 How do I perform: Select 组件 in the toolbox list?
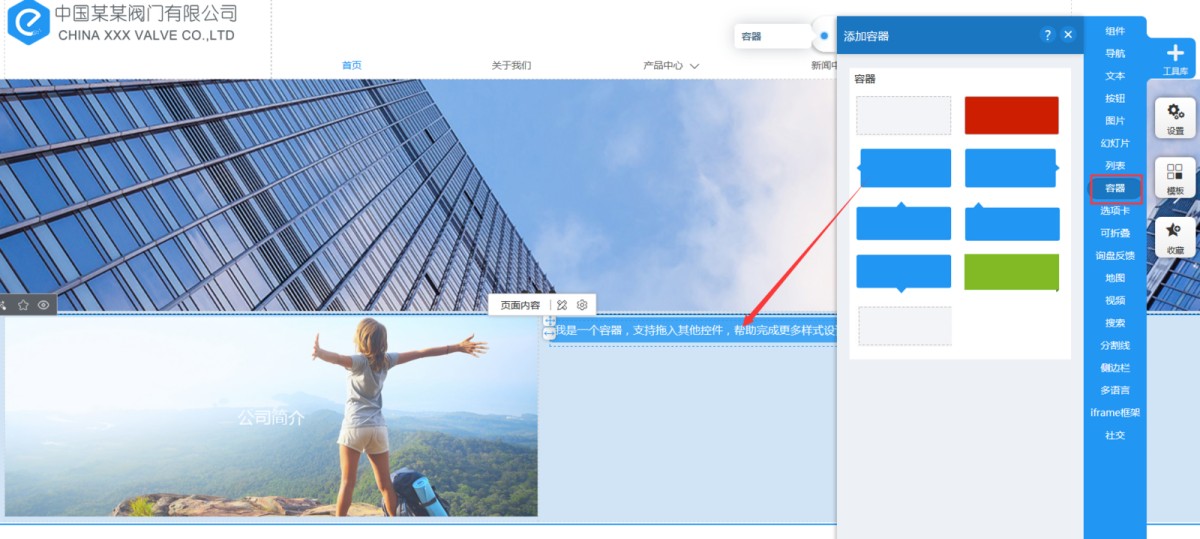click(1115, 31)
